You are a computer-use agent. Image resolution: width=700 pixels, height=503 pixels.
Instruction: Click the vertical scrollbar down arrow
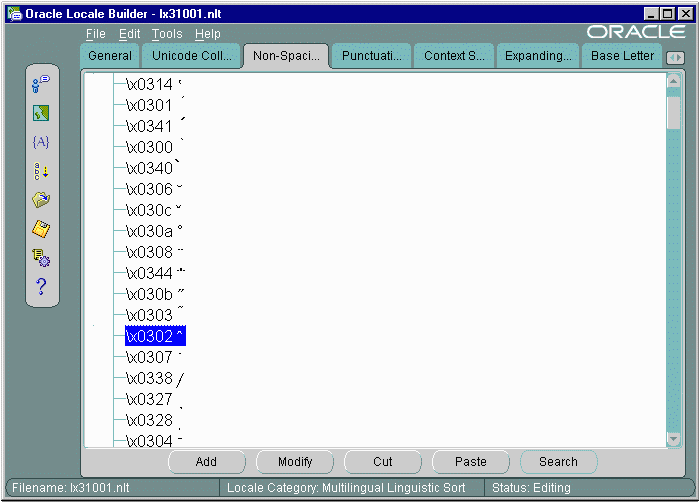coord(674,439)
